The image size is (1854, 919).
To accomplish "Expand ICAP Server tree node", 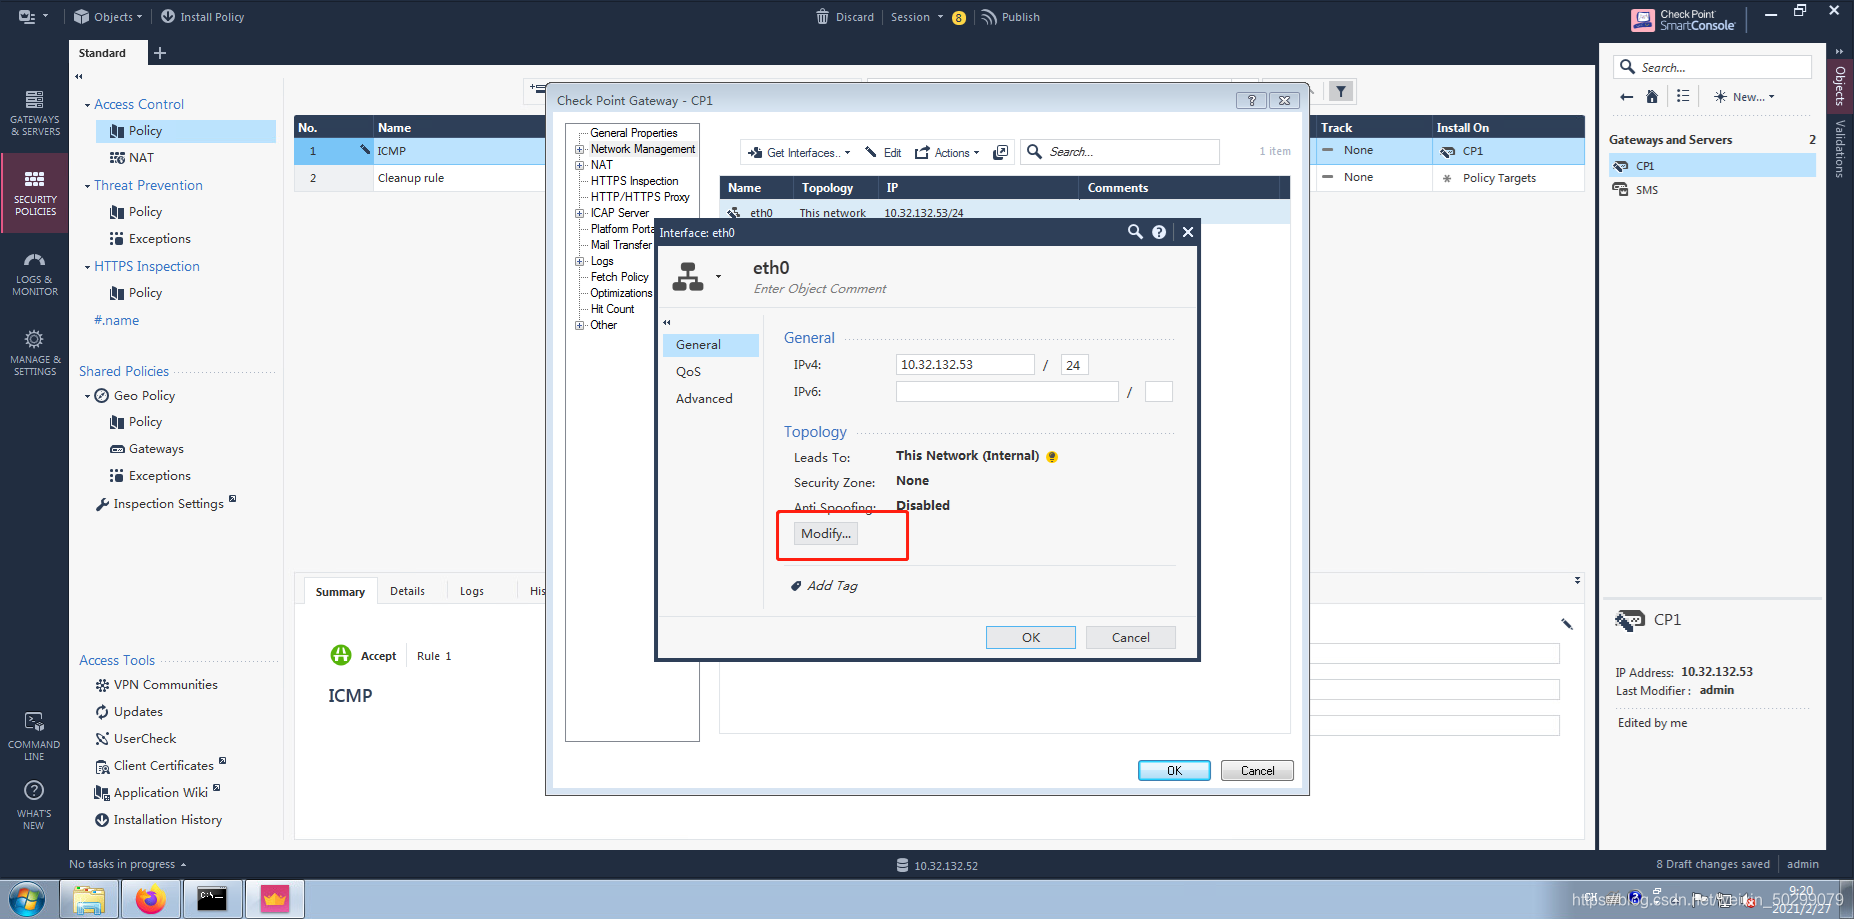I will coord(579,213).
